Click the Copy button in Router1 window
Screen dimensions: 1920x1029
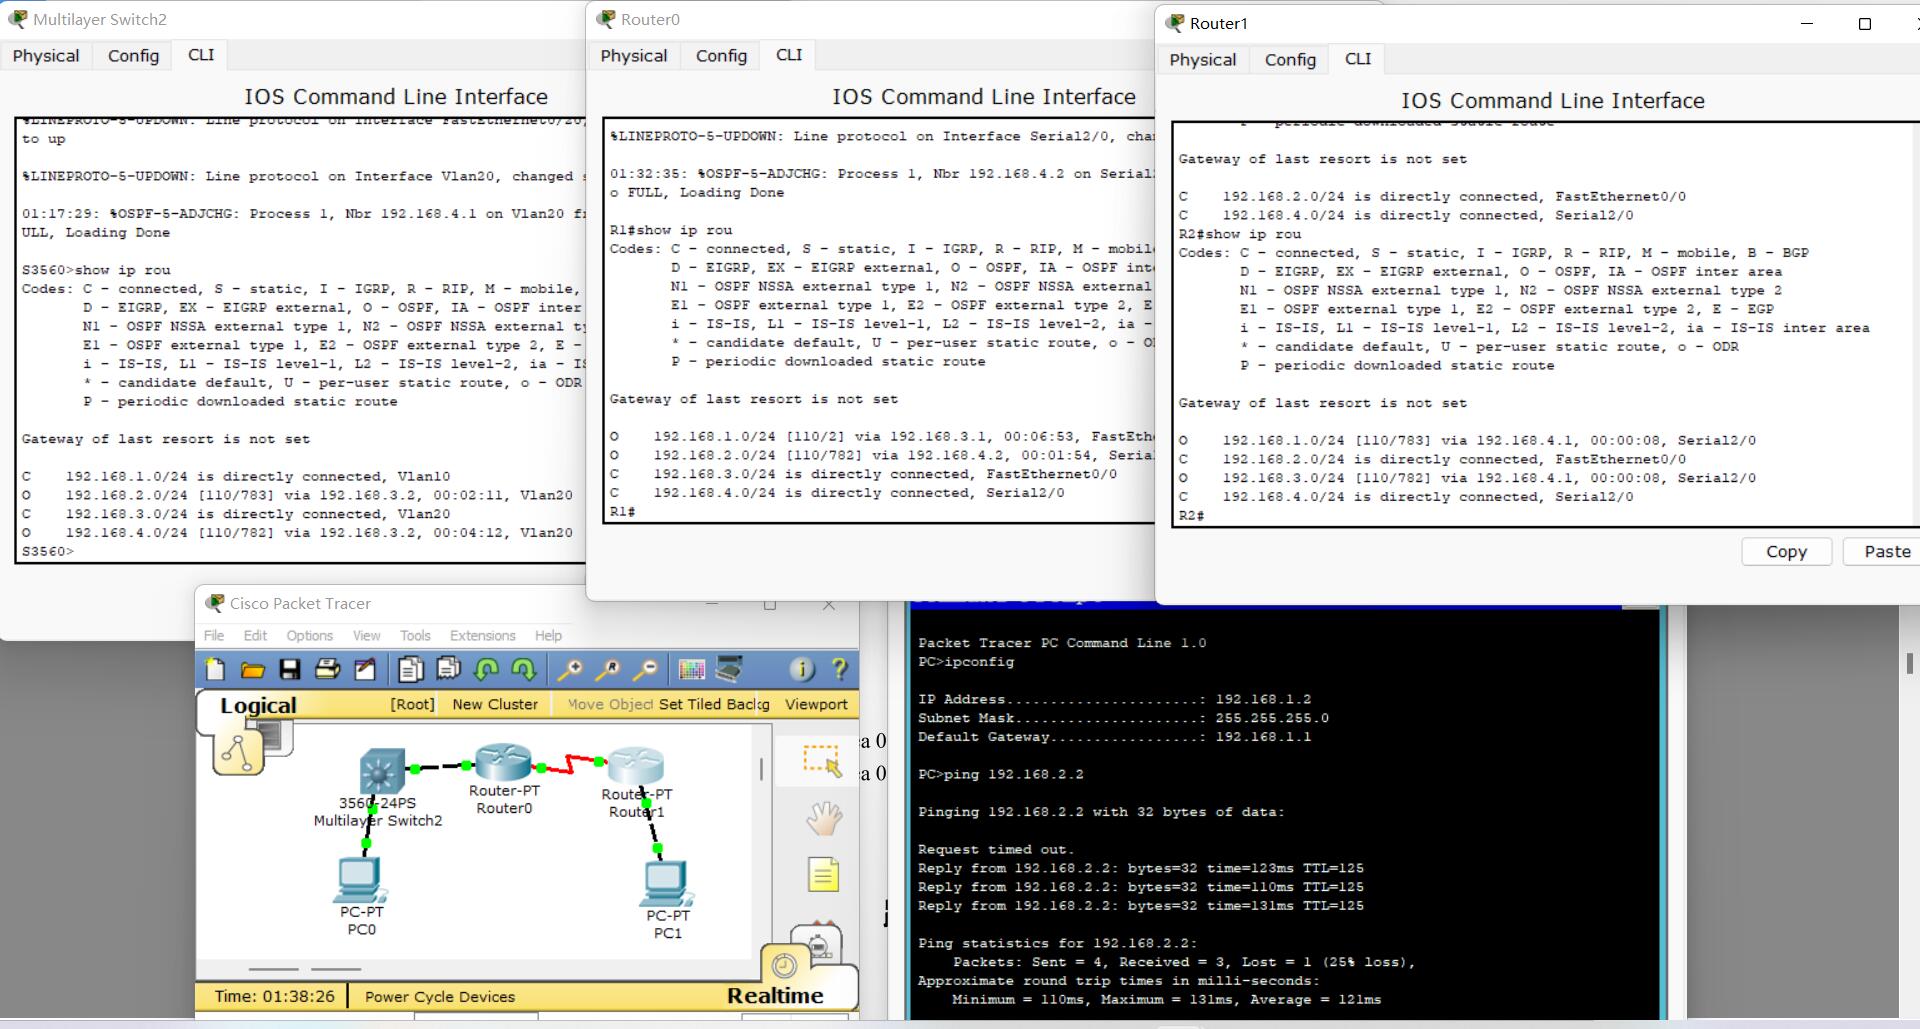coord(1786,552)
